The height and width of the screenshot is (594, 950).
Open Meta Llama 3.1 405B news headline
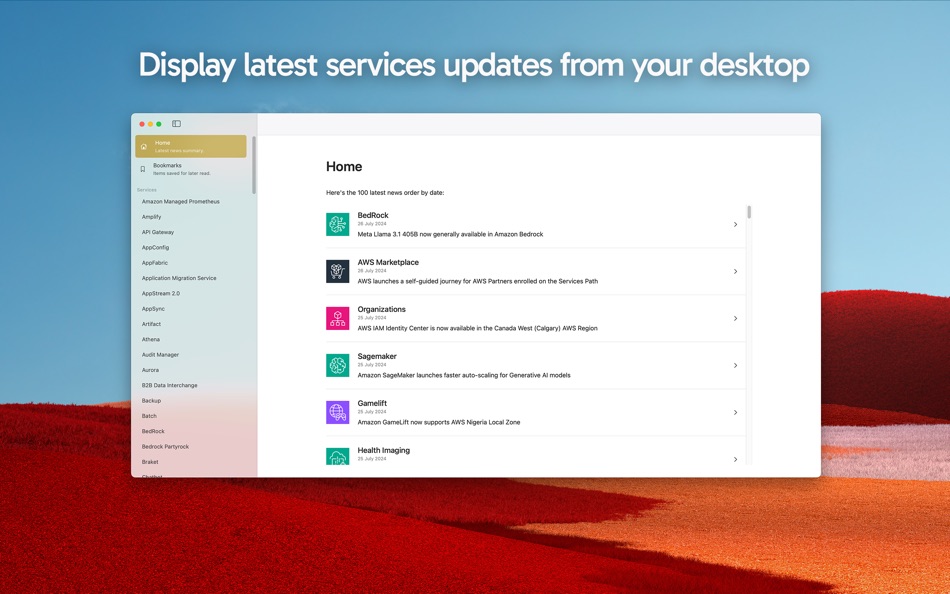[450, 234]
